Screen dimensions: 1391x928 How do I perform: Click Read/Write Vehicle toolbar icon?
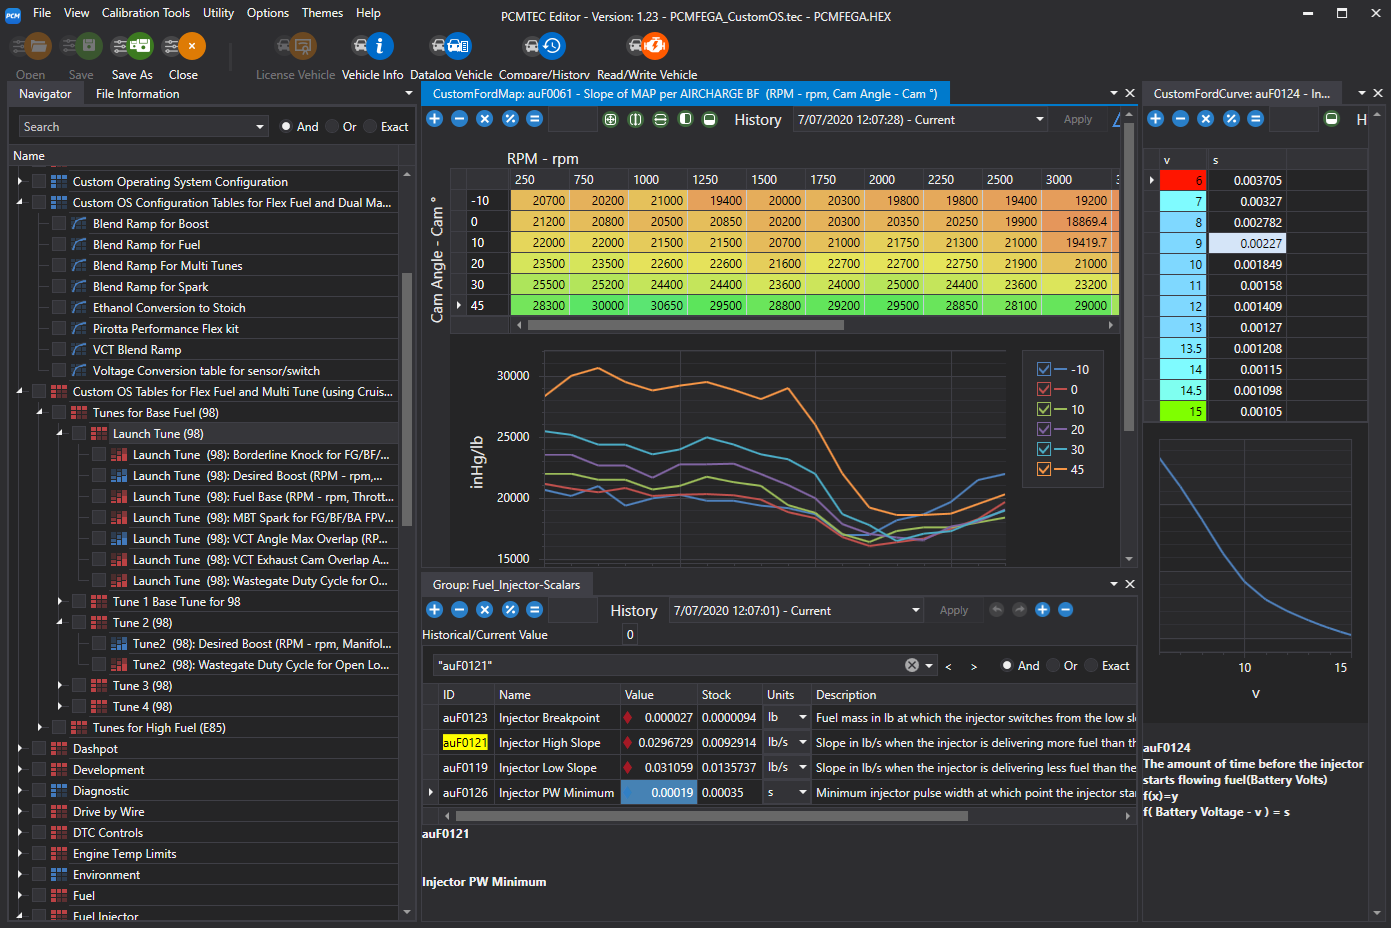pos(647,46)
